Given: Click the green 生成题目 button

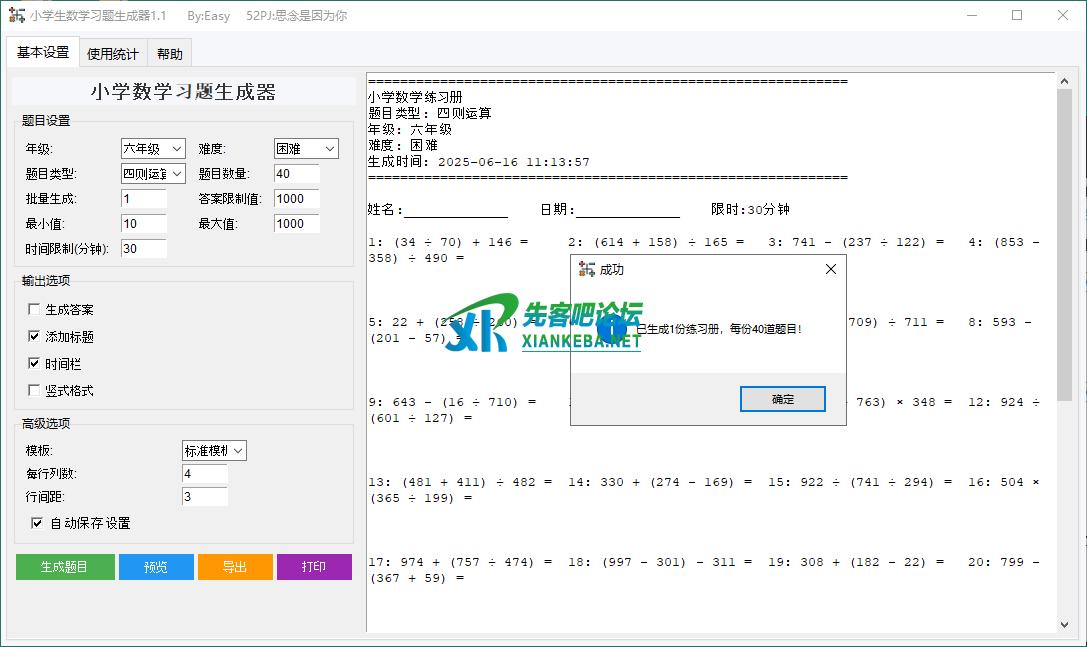Looking at the screenshot, I should pyautogui.click(x=65, y=567).
